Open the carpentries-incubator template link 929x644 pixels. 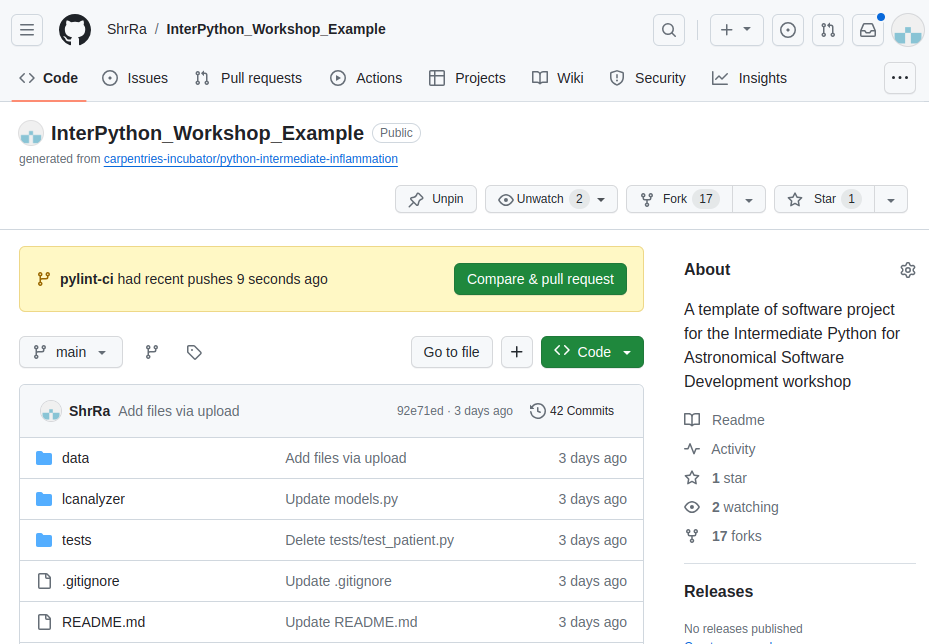[251, 159]
